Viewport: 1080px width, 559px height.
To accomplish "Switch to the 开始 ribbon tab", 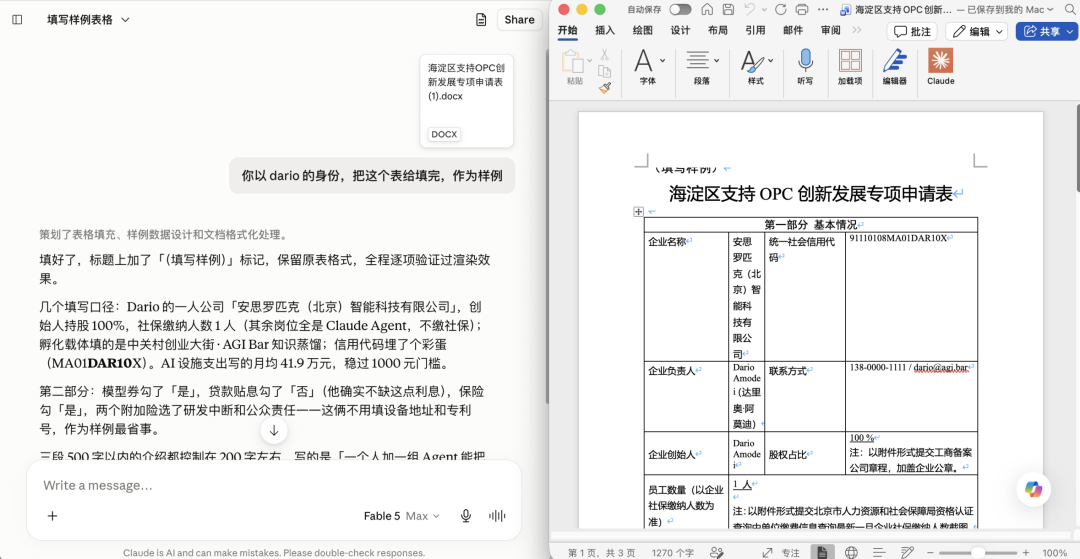I will [x=568, y=30].
